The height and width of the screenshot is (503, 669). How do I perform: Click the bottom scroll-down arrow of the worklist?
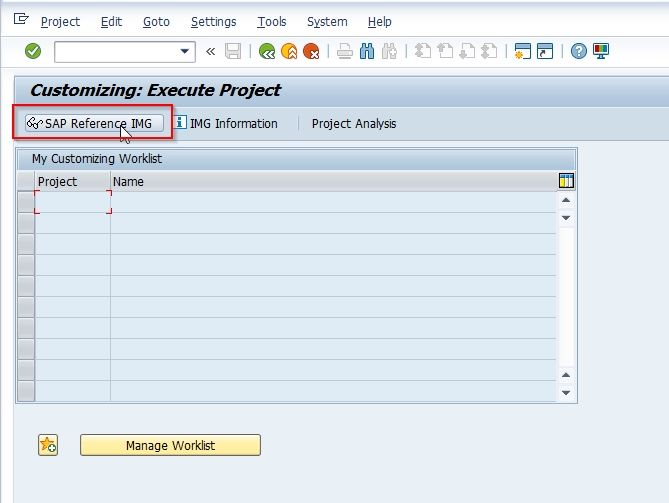click(x=566, y=393)
